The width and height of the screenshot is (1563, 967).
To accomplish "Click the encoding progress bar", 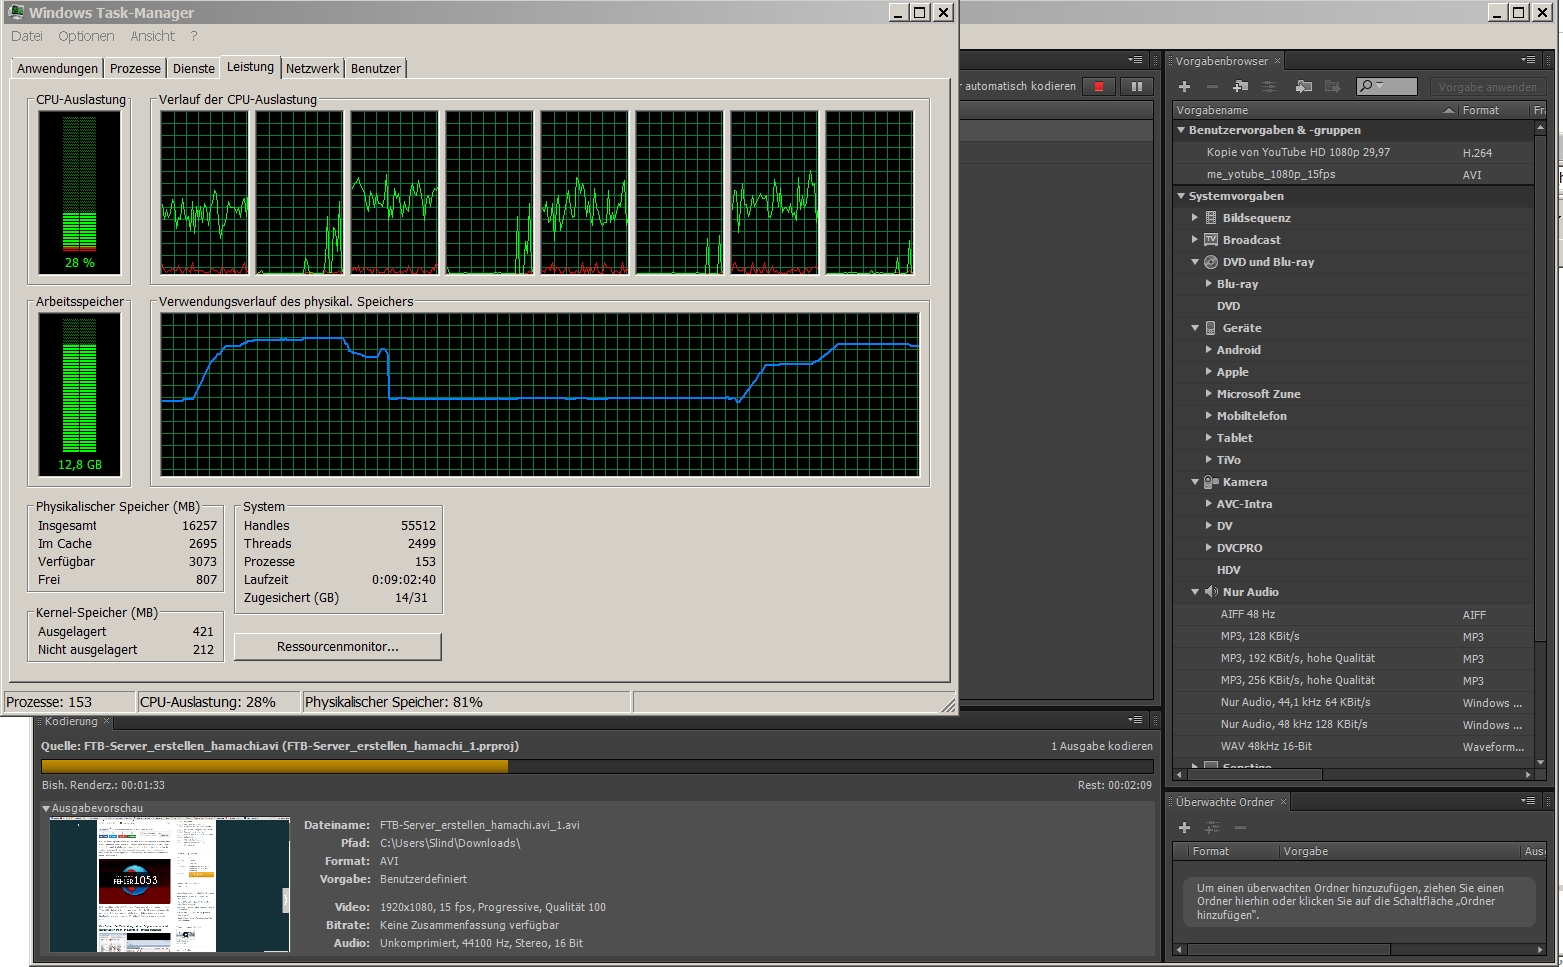I will click(x=596, y=767).
